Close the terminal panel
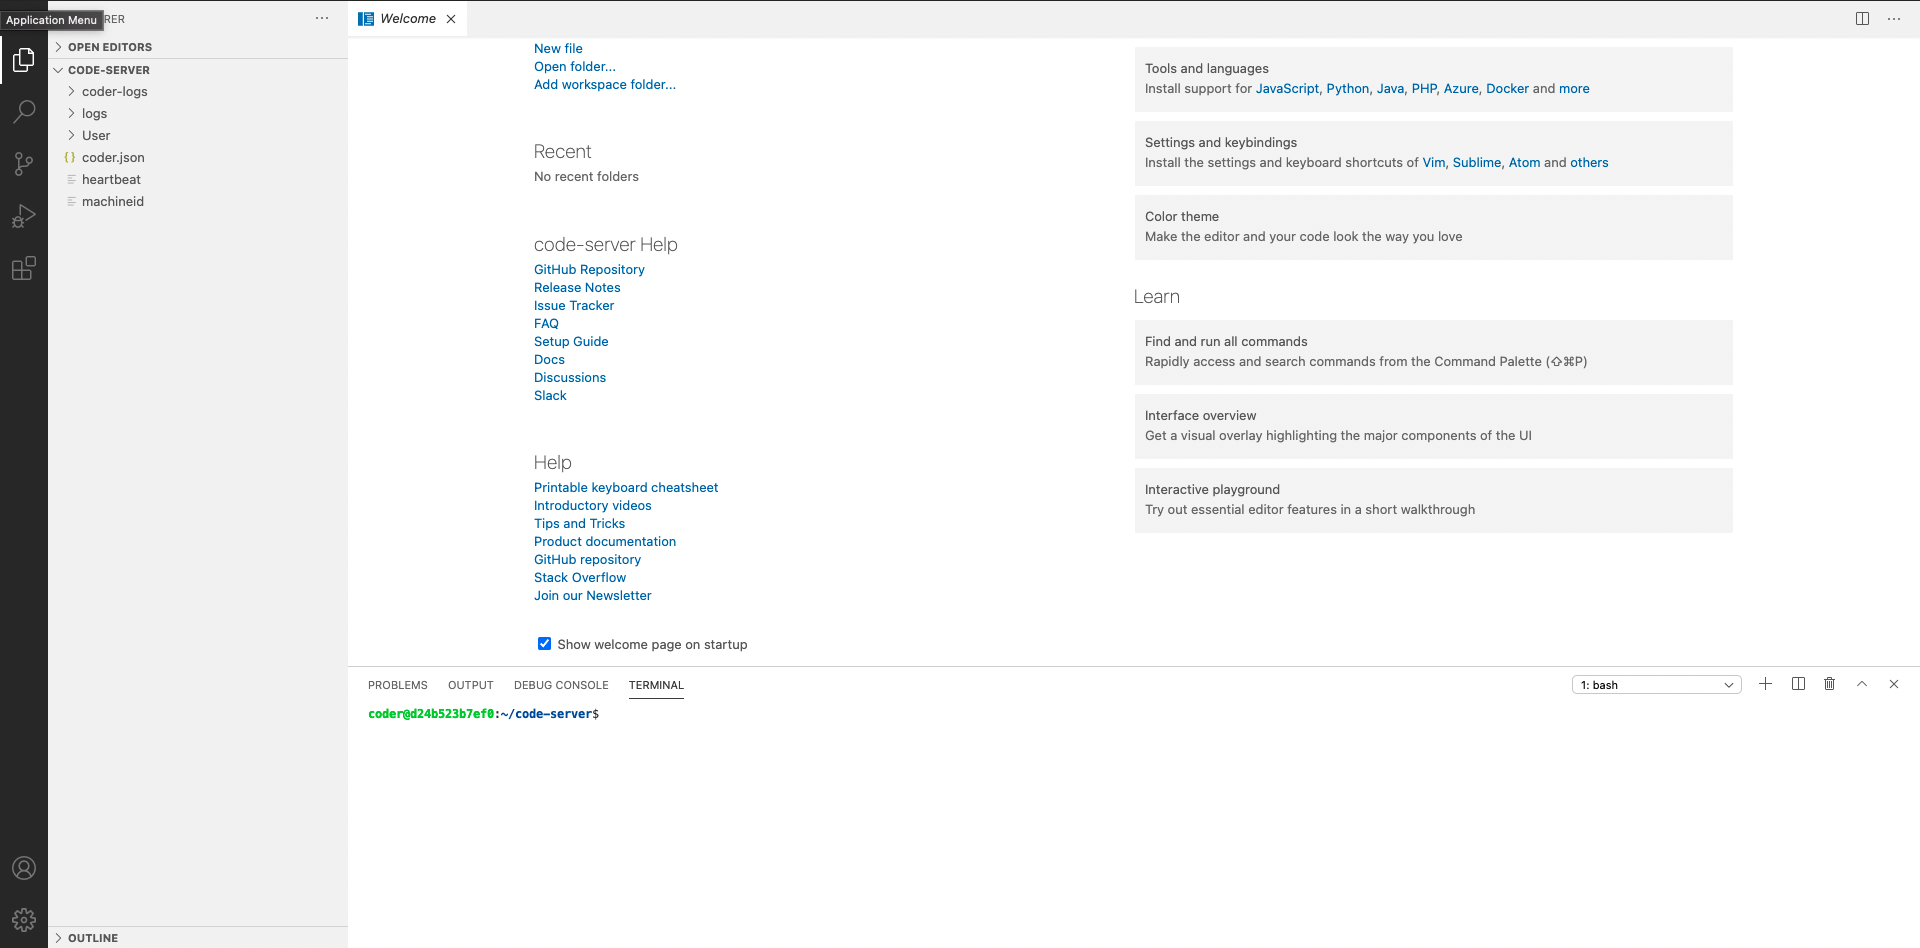 tap(1894, 684)
